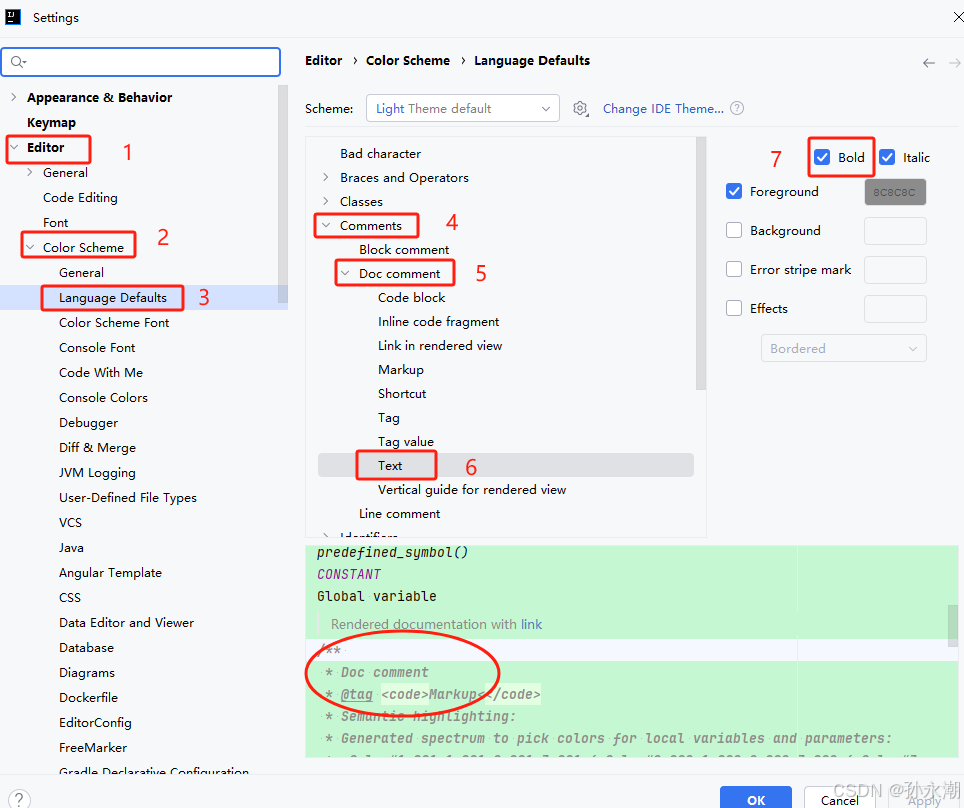
Task: Select Code Editing settings page
Action: 80,197
